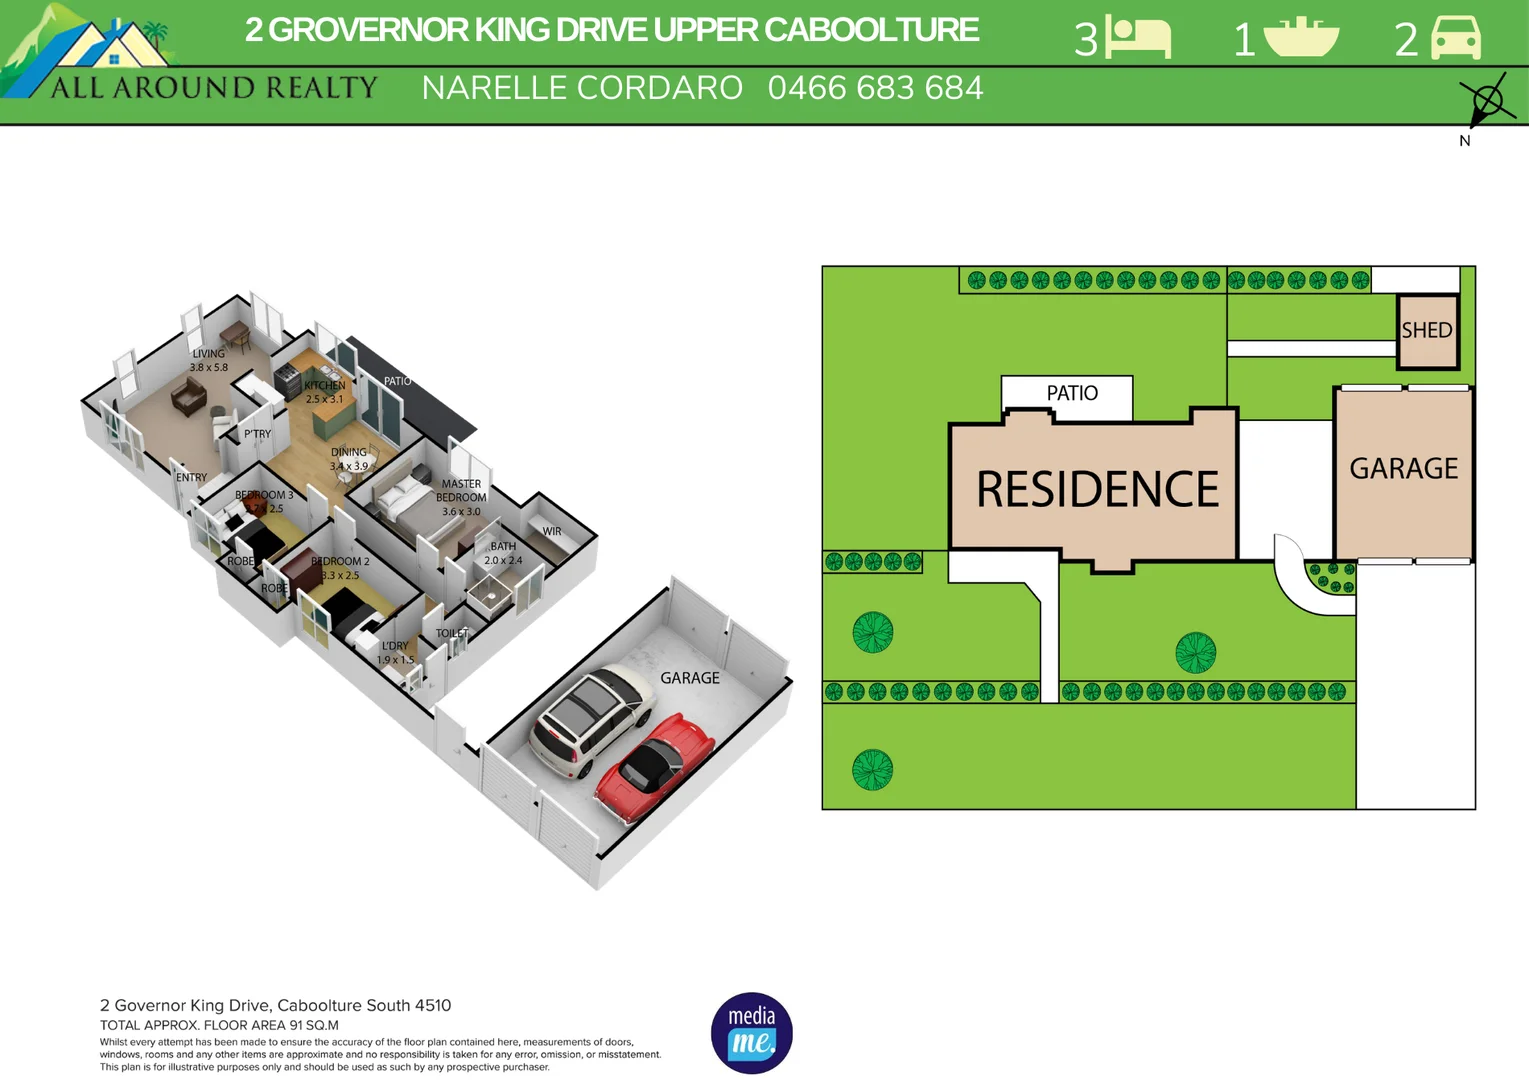Click the Kitchen label in 3D plan
The height and width of the screenshot is (1080, 1529).
[324, 391]
